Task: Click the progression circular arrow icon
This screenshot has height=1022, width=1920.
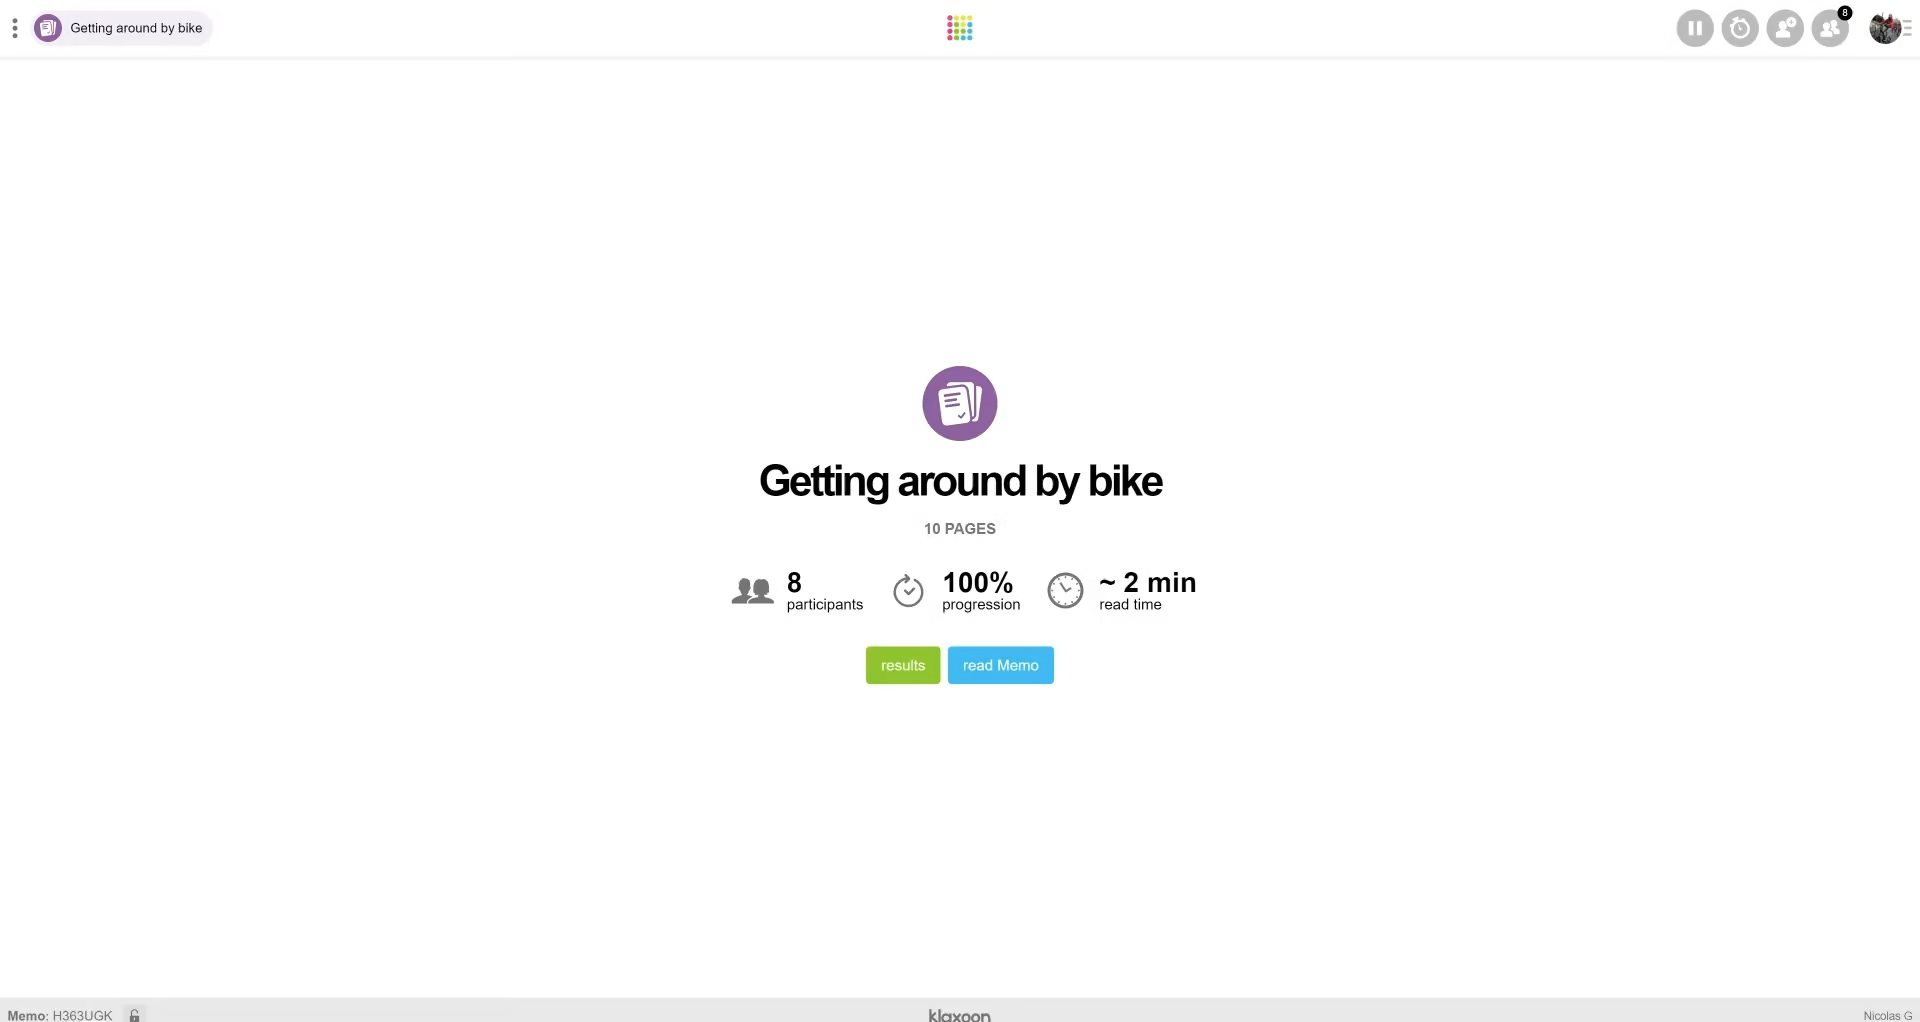Action: click(908, 591)
